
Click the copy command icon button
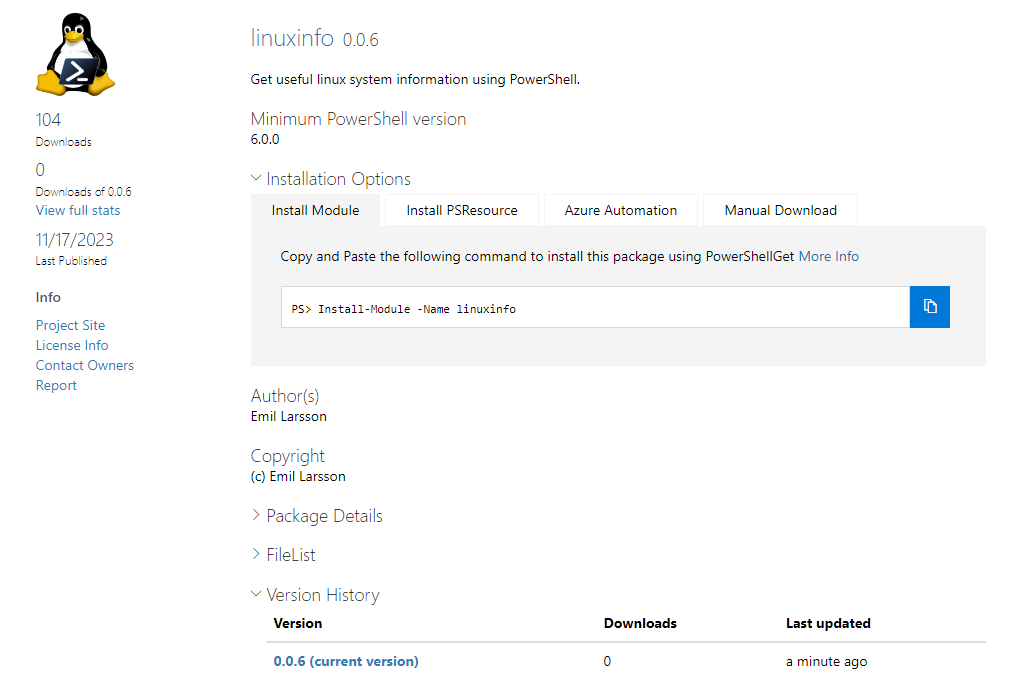point(929,306)
